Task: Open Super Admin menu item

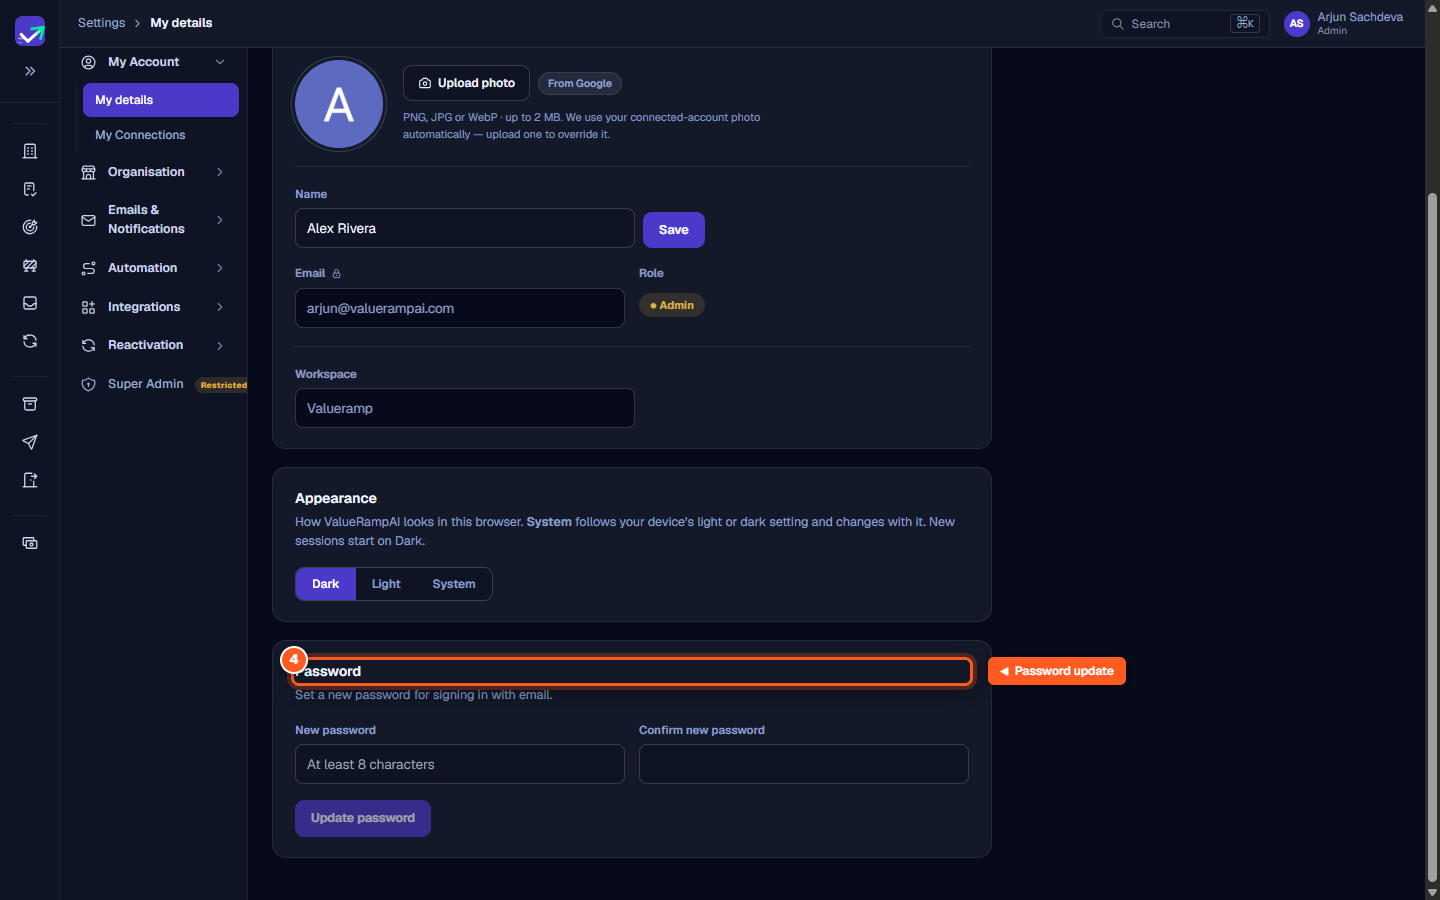Action: [x=146, y=384]
